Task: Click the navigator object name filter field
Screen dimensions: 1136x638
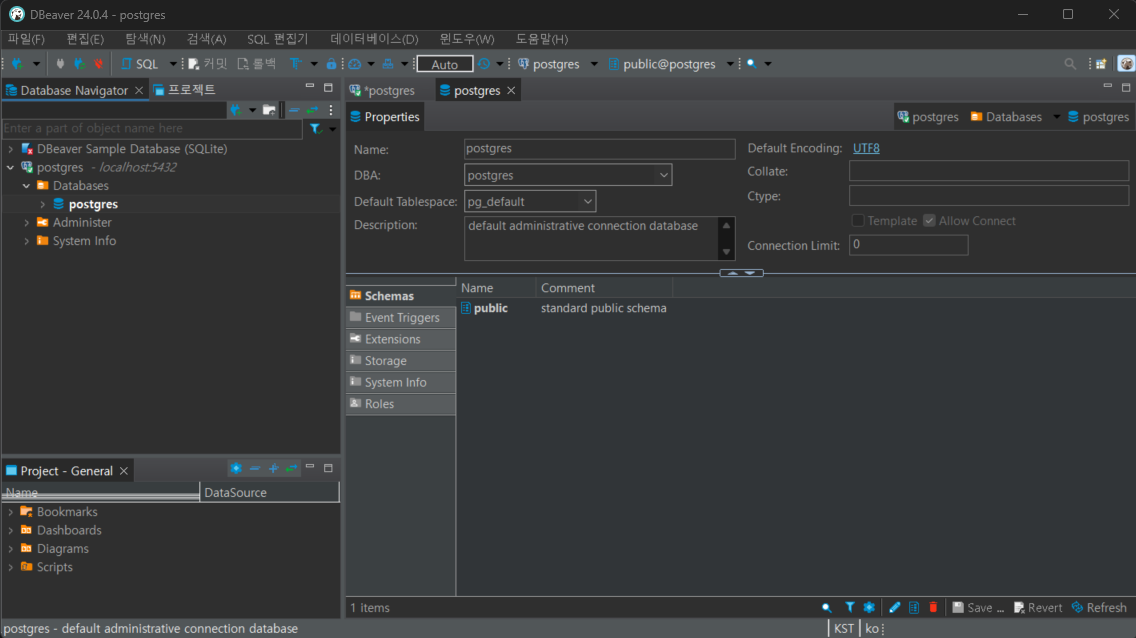Action: pyautogui.click(x=152, y=128)
